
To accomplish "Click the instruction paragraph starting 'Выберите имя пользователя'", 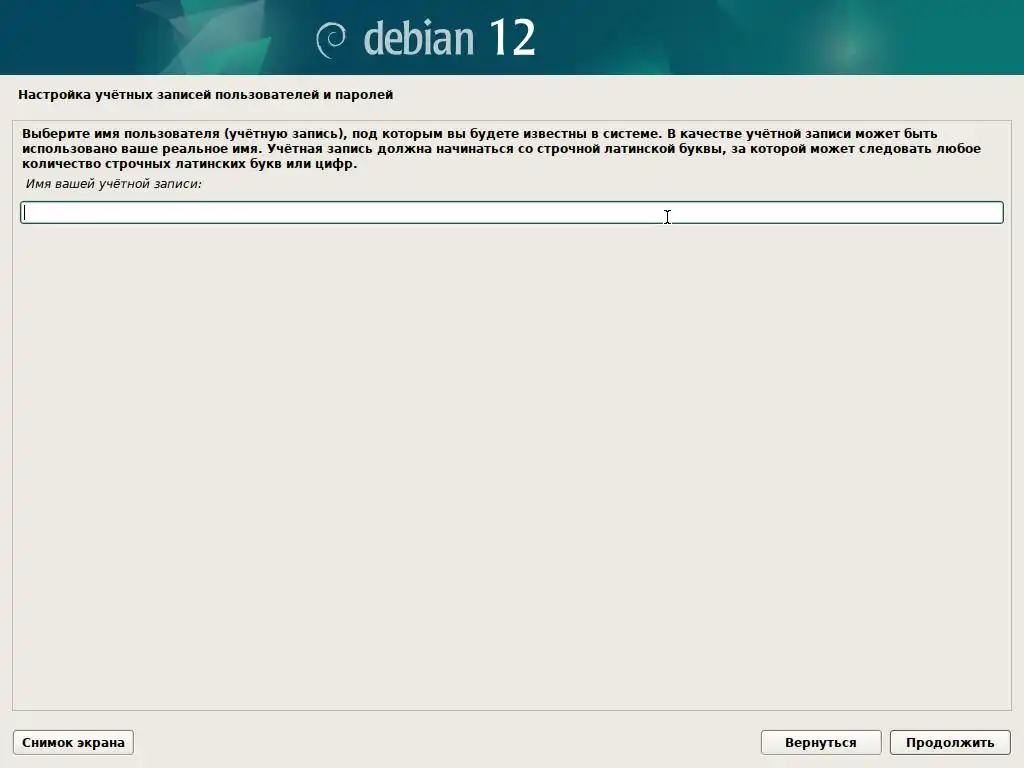I will 501,148.
